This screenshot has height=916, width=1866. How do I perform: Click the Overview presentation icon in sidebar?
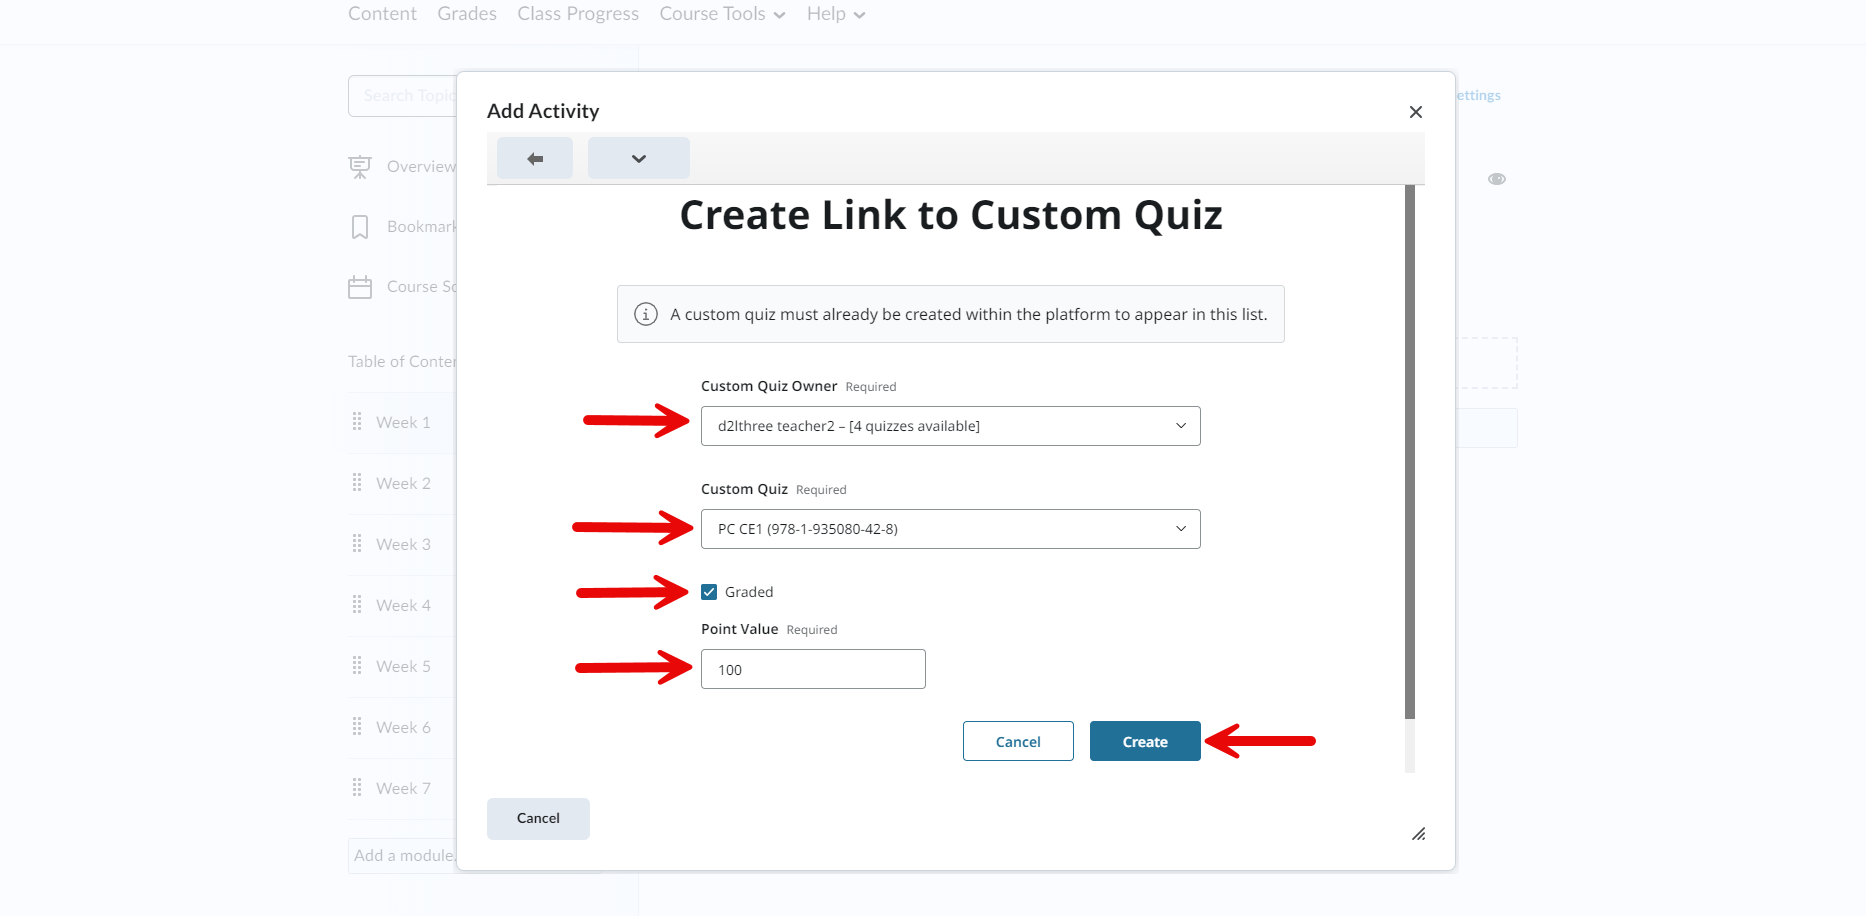(360, 167)
